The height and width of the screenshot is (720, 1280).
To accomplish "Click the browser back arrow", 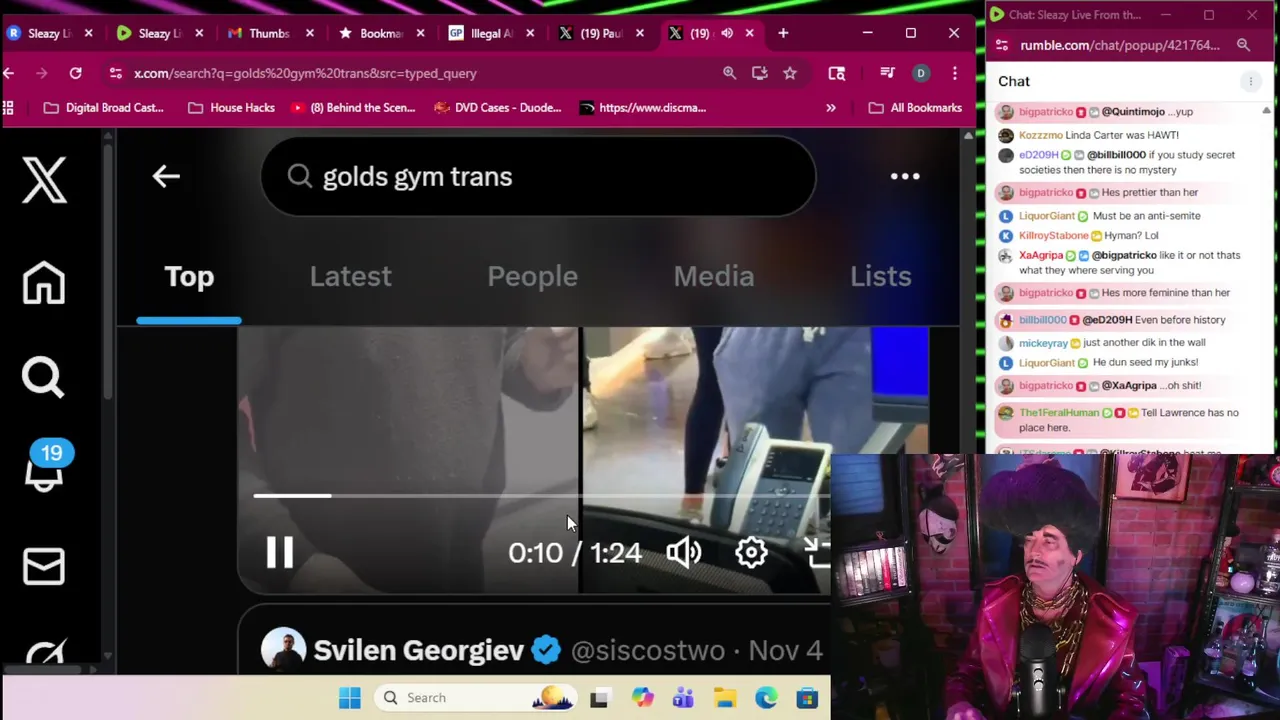I will click(9, 73).
